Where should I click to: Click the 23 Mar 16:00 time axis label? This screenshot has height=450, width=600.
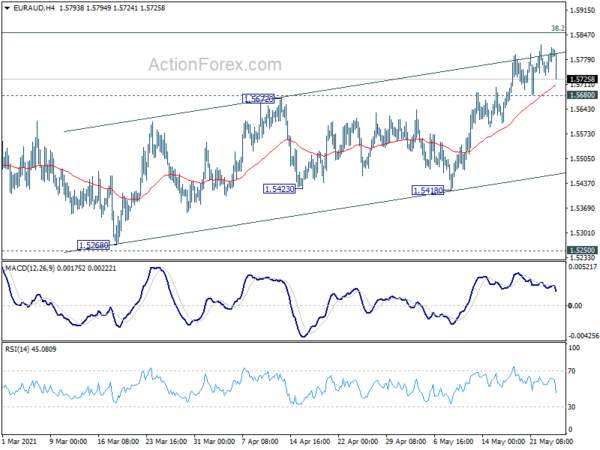[x=165, y=441]
